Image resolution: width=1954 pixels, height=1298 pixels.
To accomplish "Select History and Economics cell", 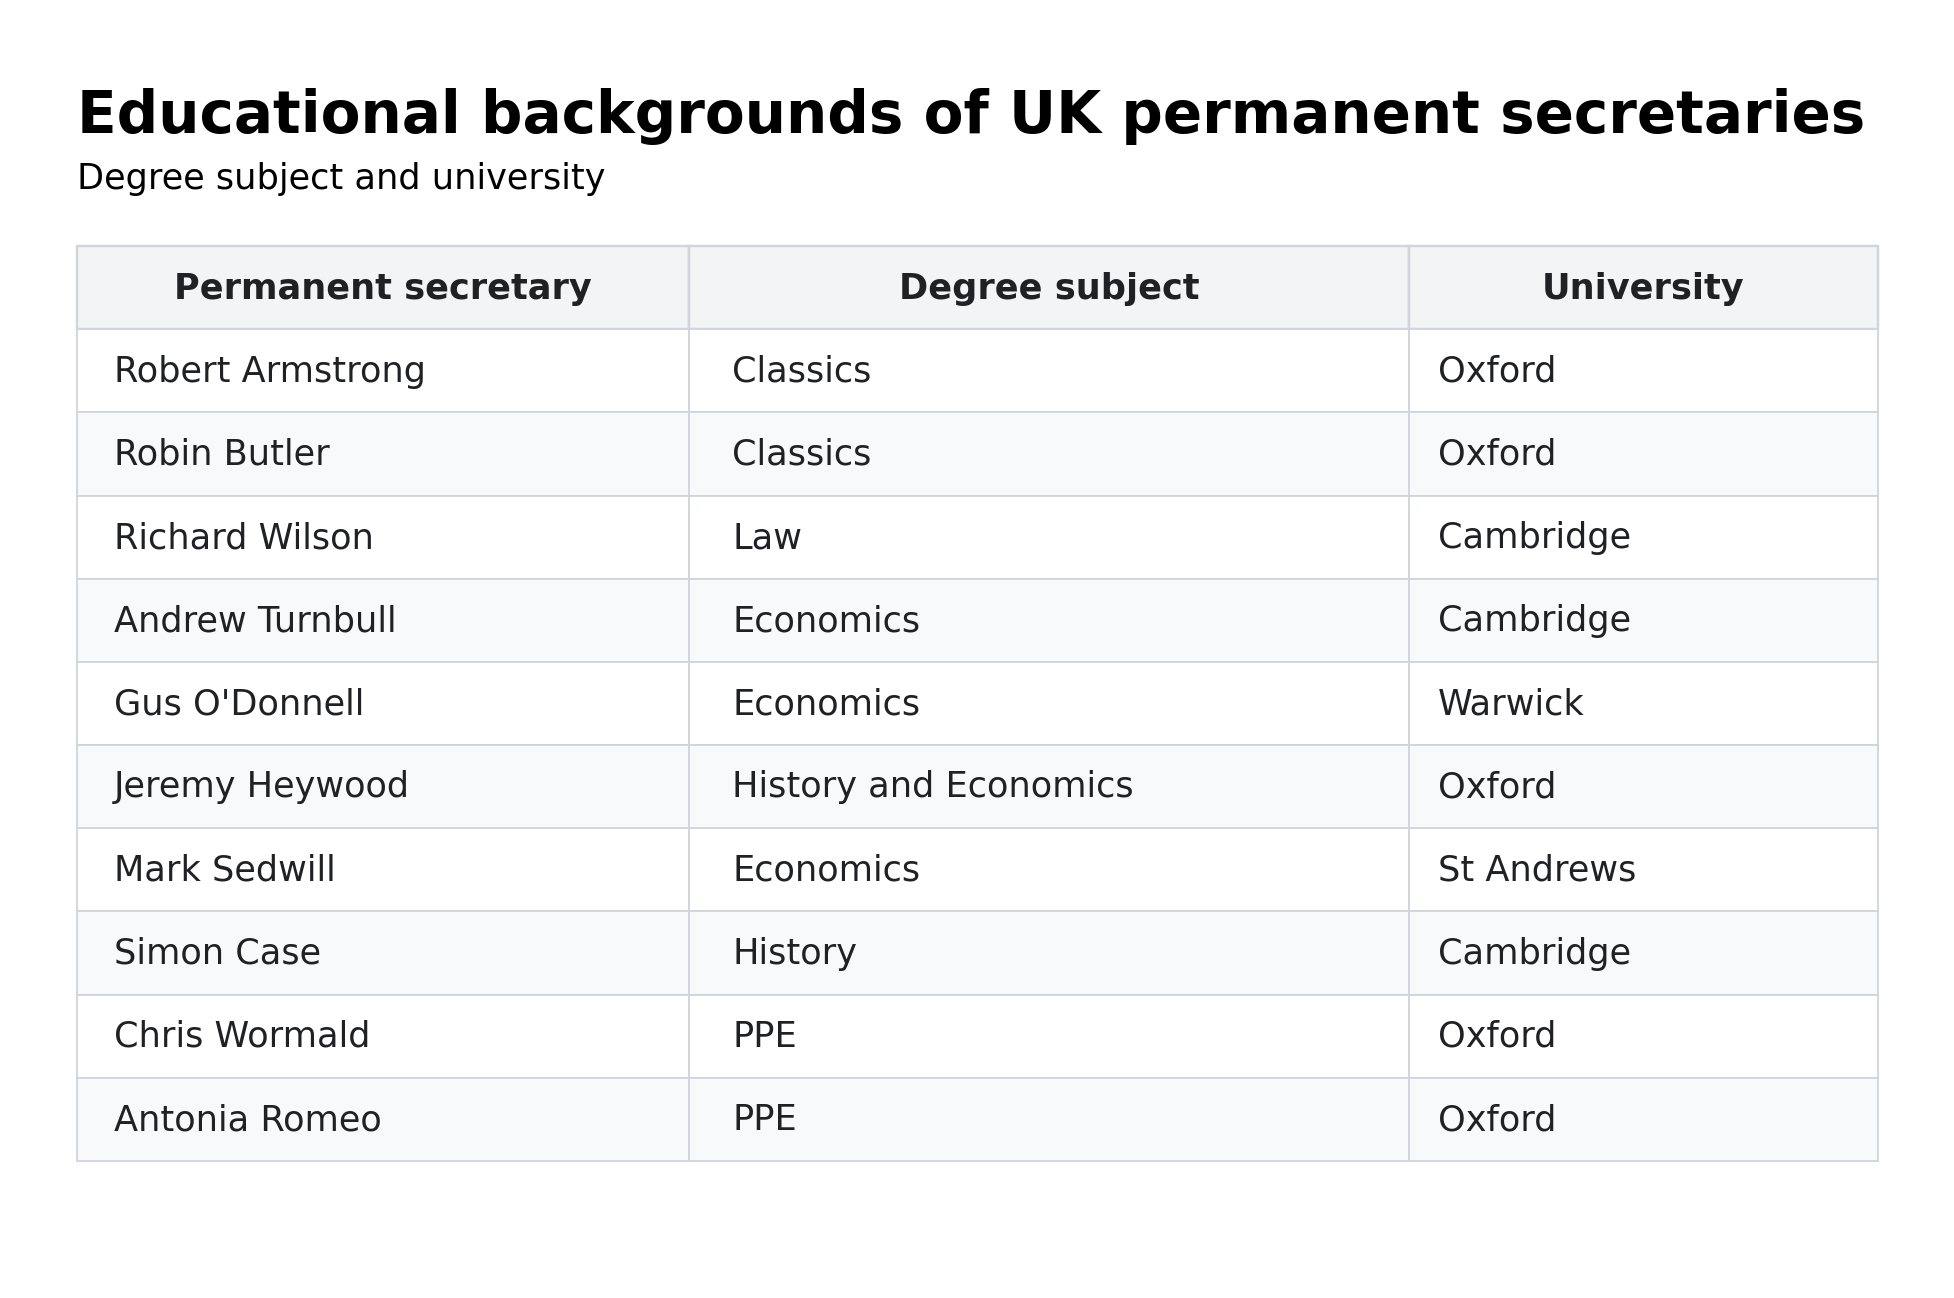I will coord(1049,787).
